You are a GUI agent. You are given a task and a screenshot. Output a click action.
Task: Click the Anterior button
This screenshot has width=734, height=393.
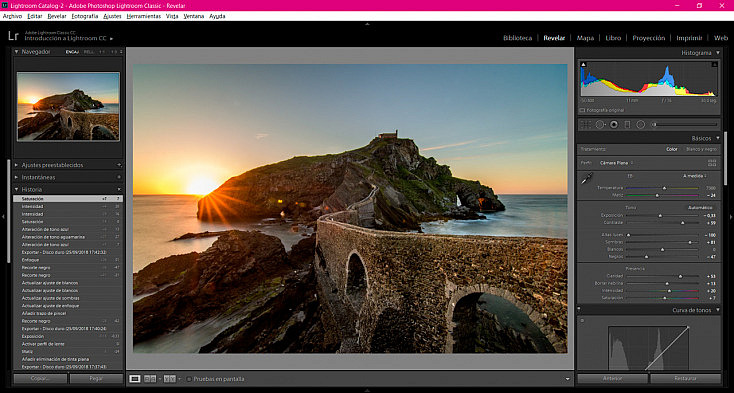(612, 378)
